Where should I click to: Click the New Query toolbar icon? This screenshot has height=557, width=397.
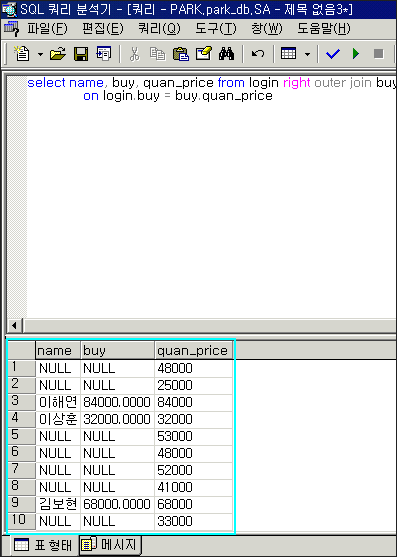pos(22,54)
